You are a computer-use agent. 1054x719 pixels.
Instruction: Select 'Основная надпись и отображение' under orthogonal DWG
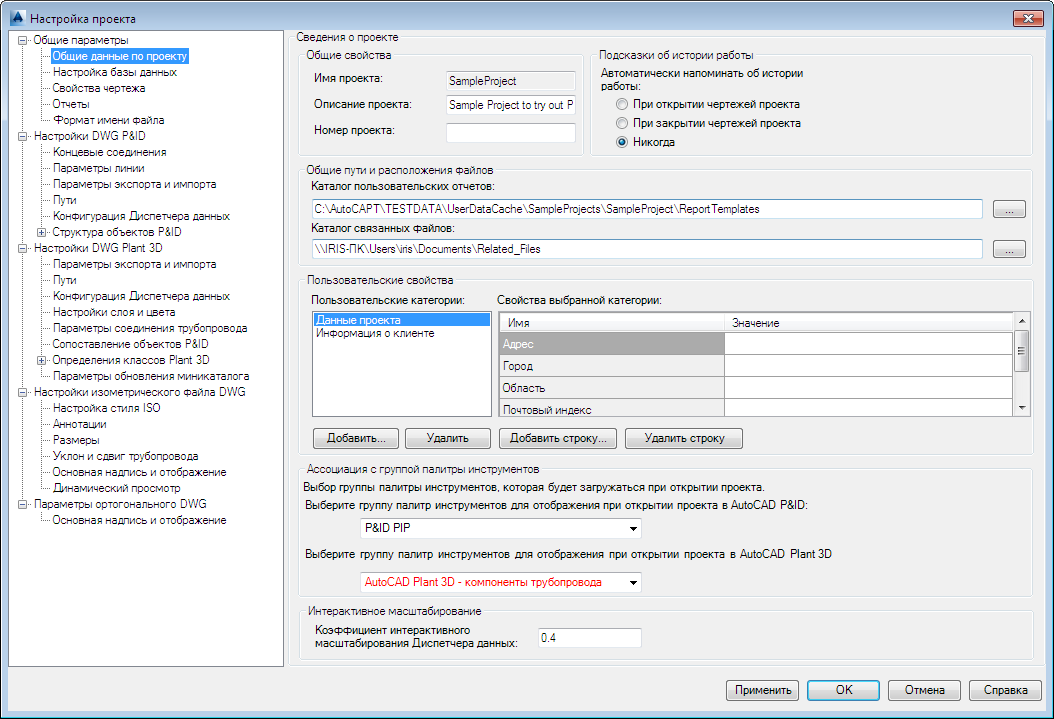point(139,520)
